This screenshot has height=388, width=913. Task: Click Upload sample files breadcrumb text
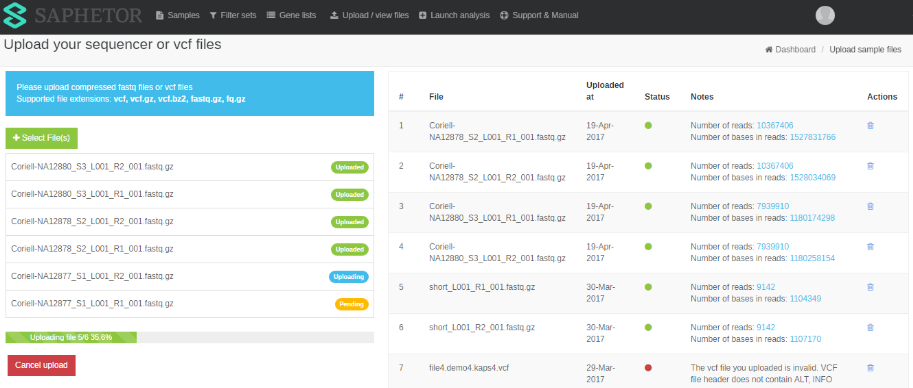(x=865, y=50)
